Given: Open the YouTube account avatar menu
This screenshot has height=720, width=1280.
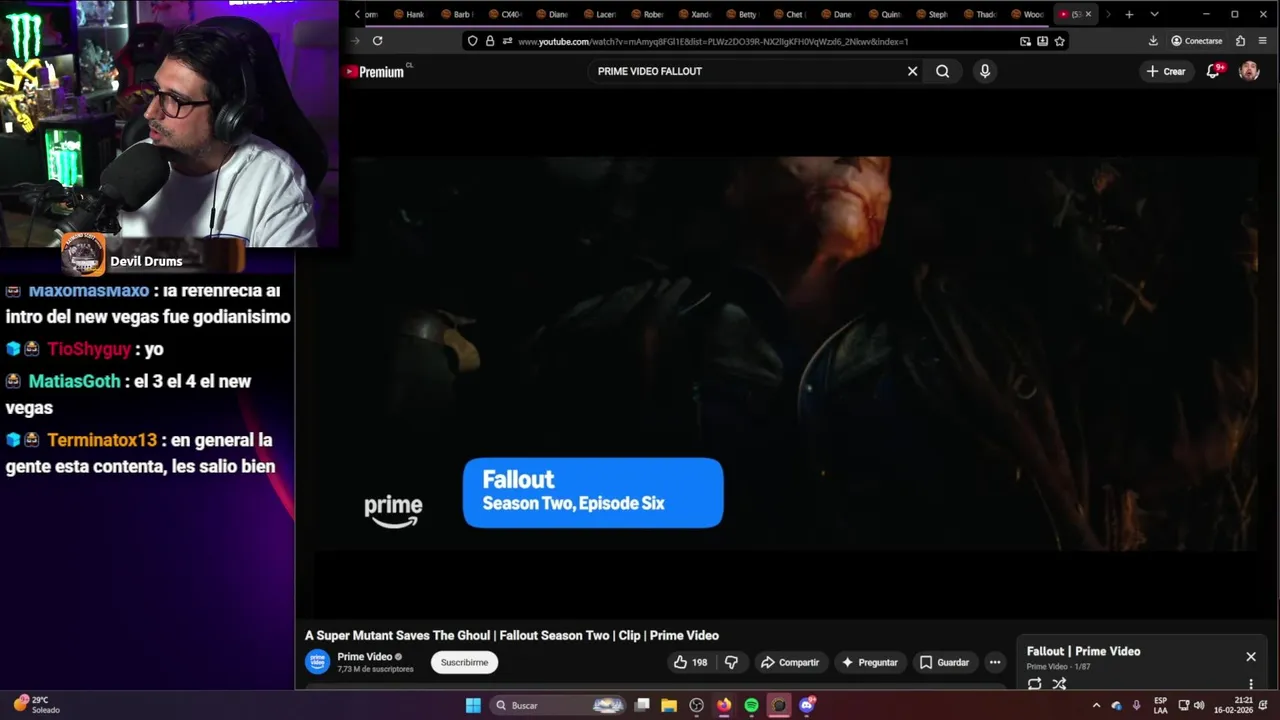Looking at the screenshot, I should (1249, 71).
